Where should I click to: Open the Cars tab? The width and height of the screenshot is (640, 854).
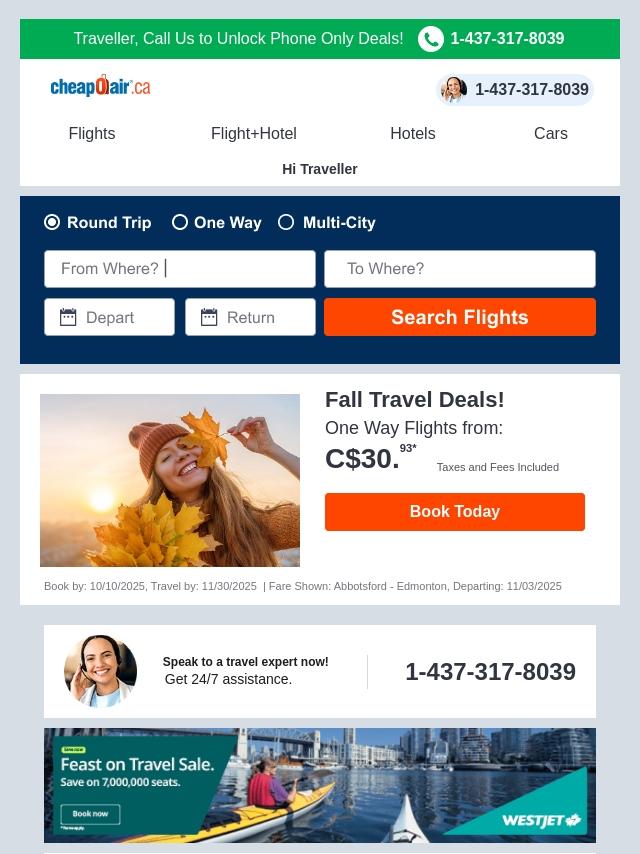pos(551,133)
